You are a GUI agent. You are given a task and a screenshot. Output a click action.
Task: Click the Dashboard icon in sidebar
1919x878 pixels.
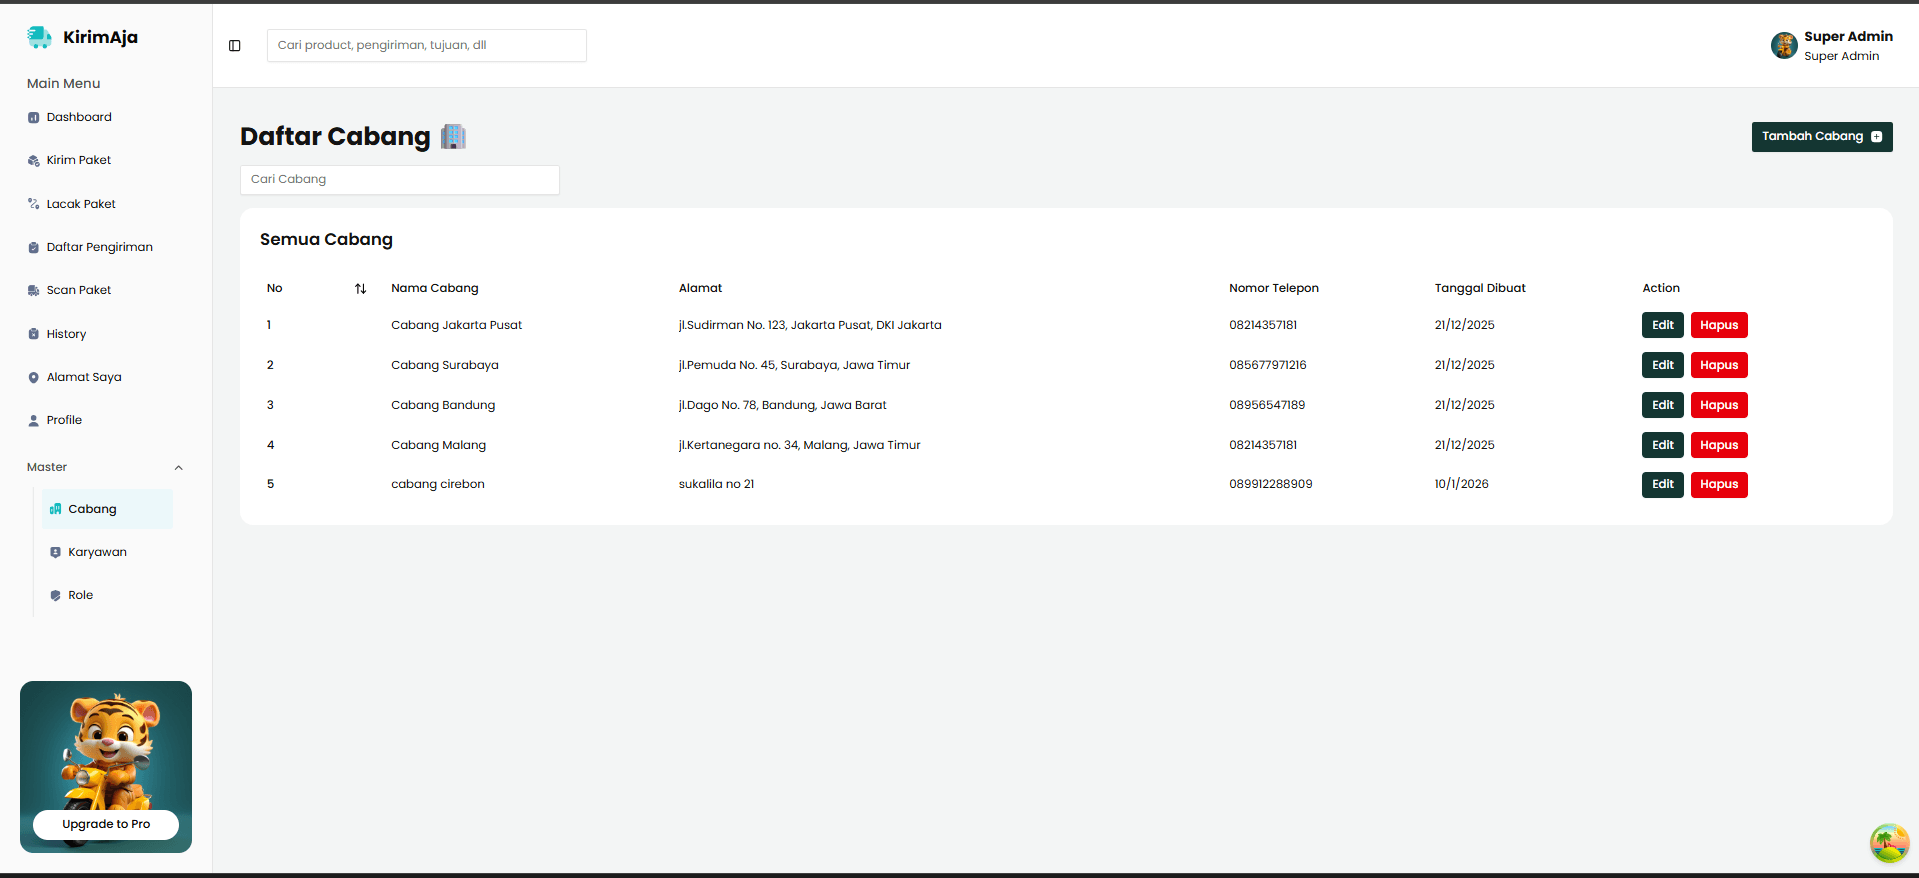tap(33, 118)
